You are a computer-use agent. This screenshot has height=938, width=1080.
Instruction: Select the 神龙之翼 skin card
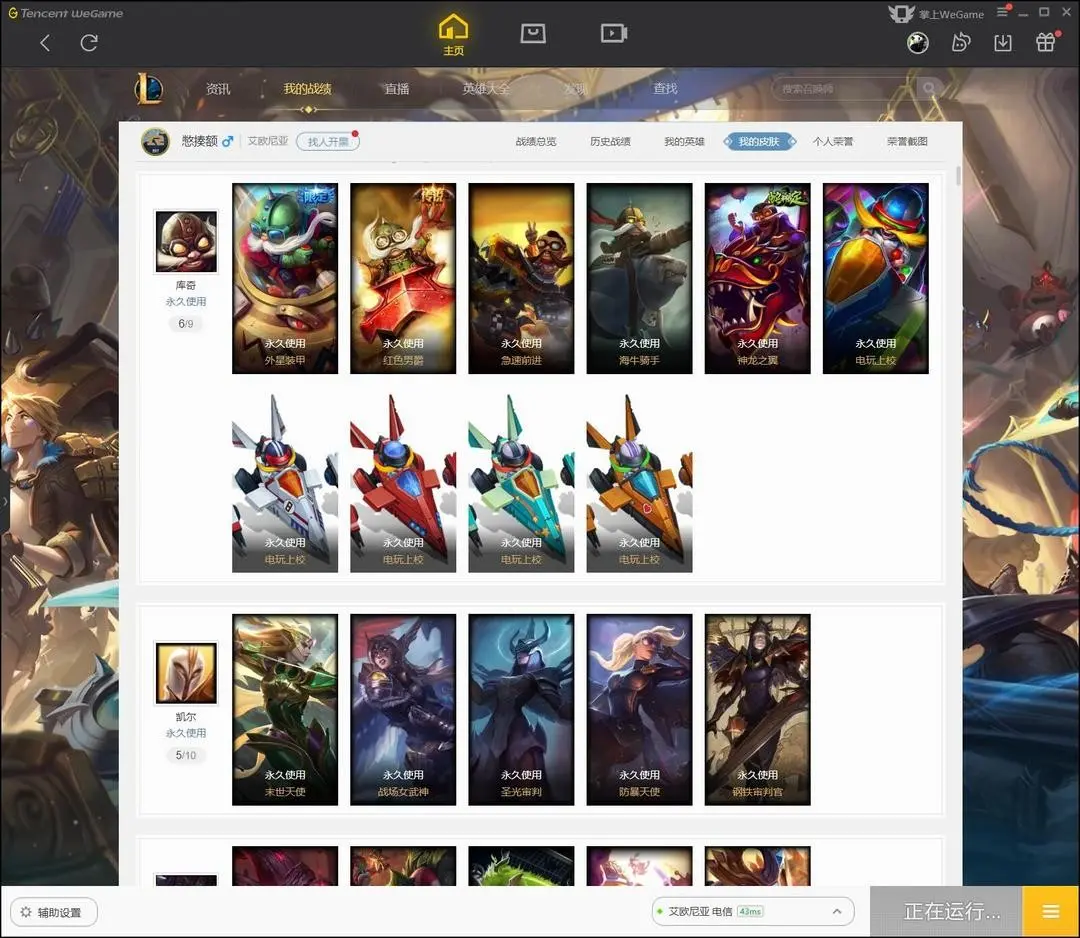758,278
